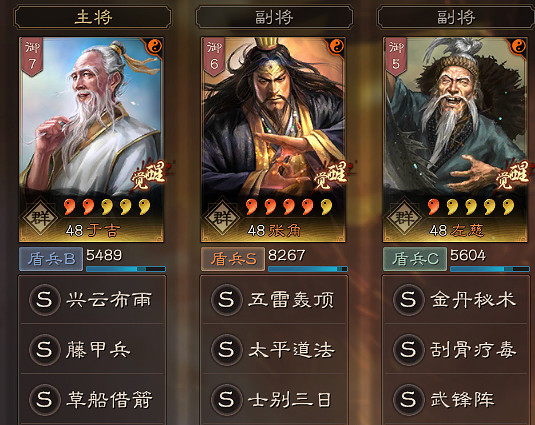The height and width of the screenshot is (425, 535).
Task: Open Zuo Ci (左慈) general card portrait
Action: (x=455, y=140)
